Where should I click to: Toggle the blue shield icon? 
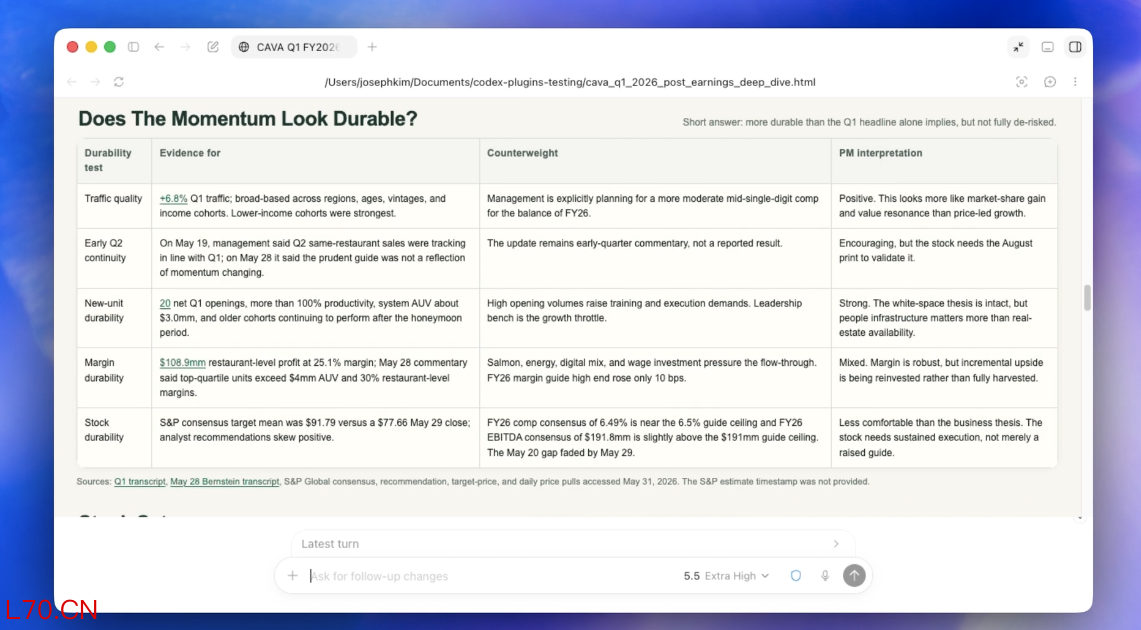click(796, 575)
